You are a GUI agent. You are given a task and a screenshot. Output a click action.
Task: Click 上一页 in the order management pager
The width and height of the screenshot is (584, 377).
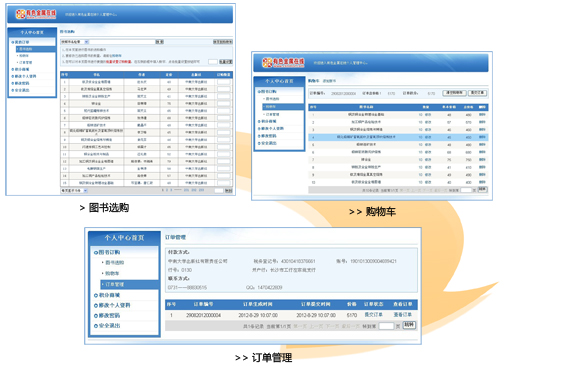[x=316, y=326]
